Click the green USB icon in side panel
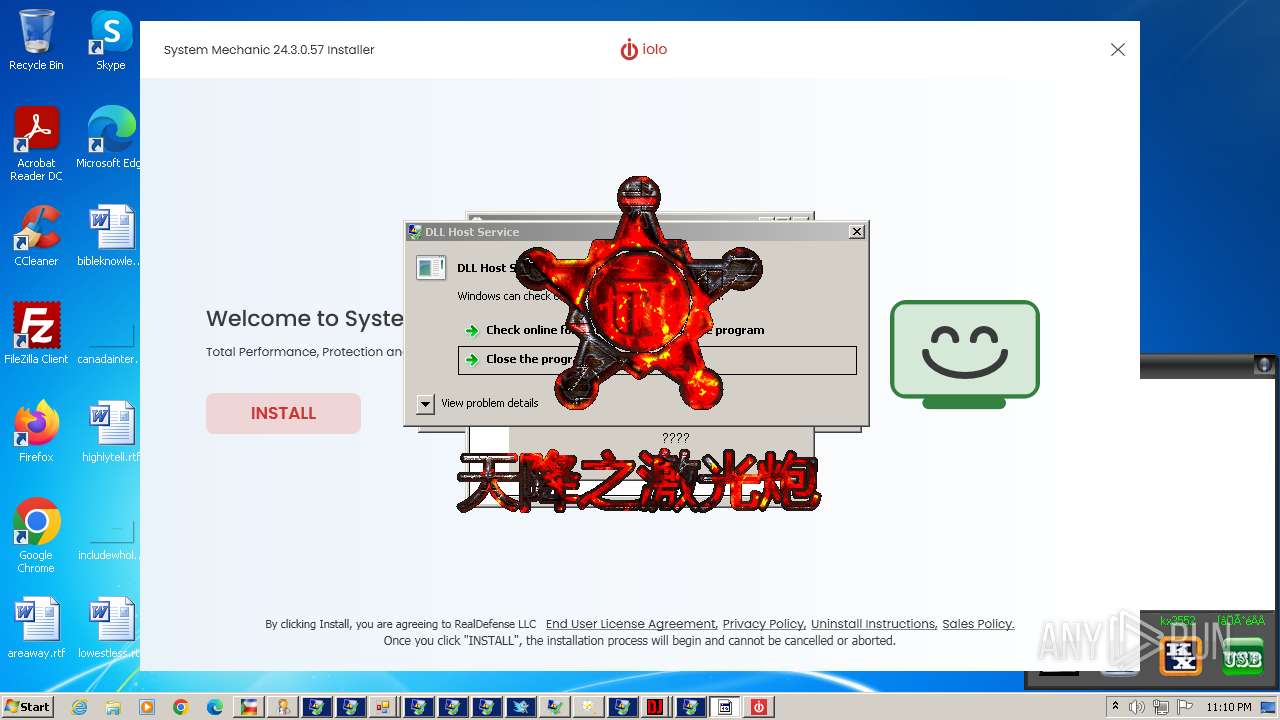 (1241, 656)
